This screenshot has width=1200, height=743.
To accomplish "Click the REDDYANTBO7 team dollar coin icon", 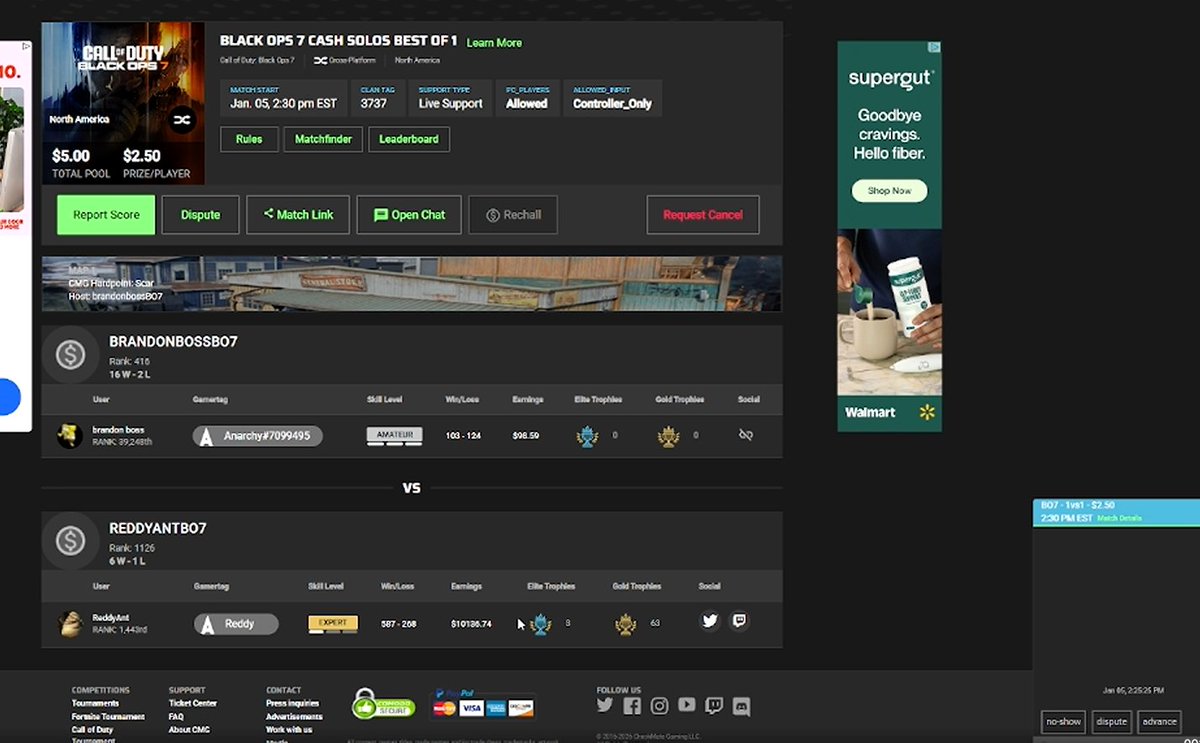I will (70, 541).
